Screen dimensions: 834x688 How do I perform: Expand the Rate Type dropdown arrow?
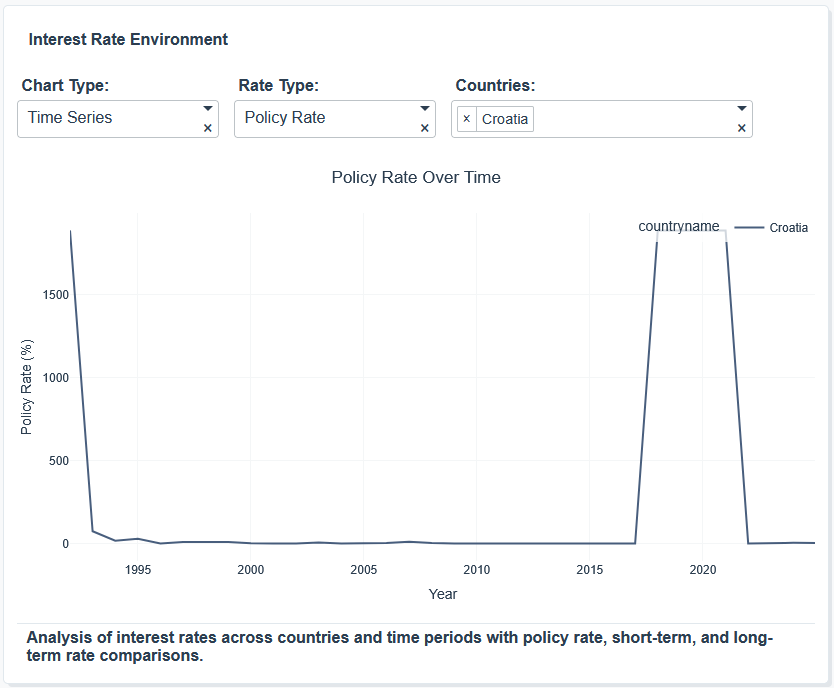[x=425, y=108]
